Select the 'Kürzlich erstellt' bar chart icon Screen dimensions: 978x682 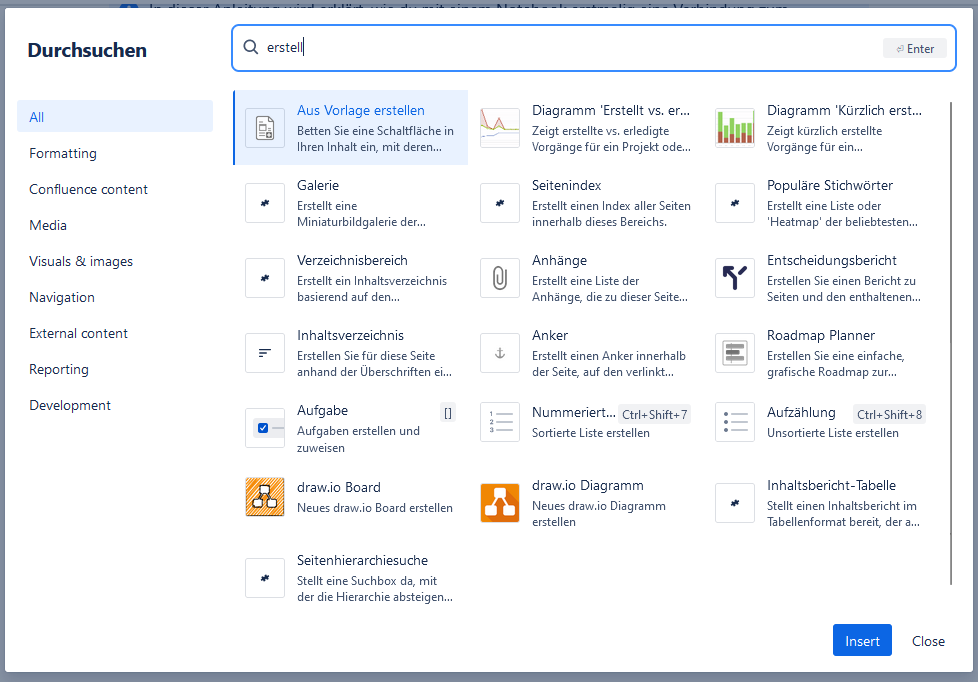(x=735, y=128)
